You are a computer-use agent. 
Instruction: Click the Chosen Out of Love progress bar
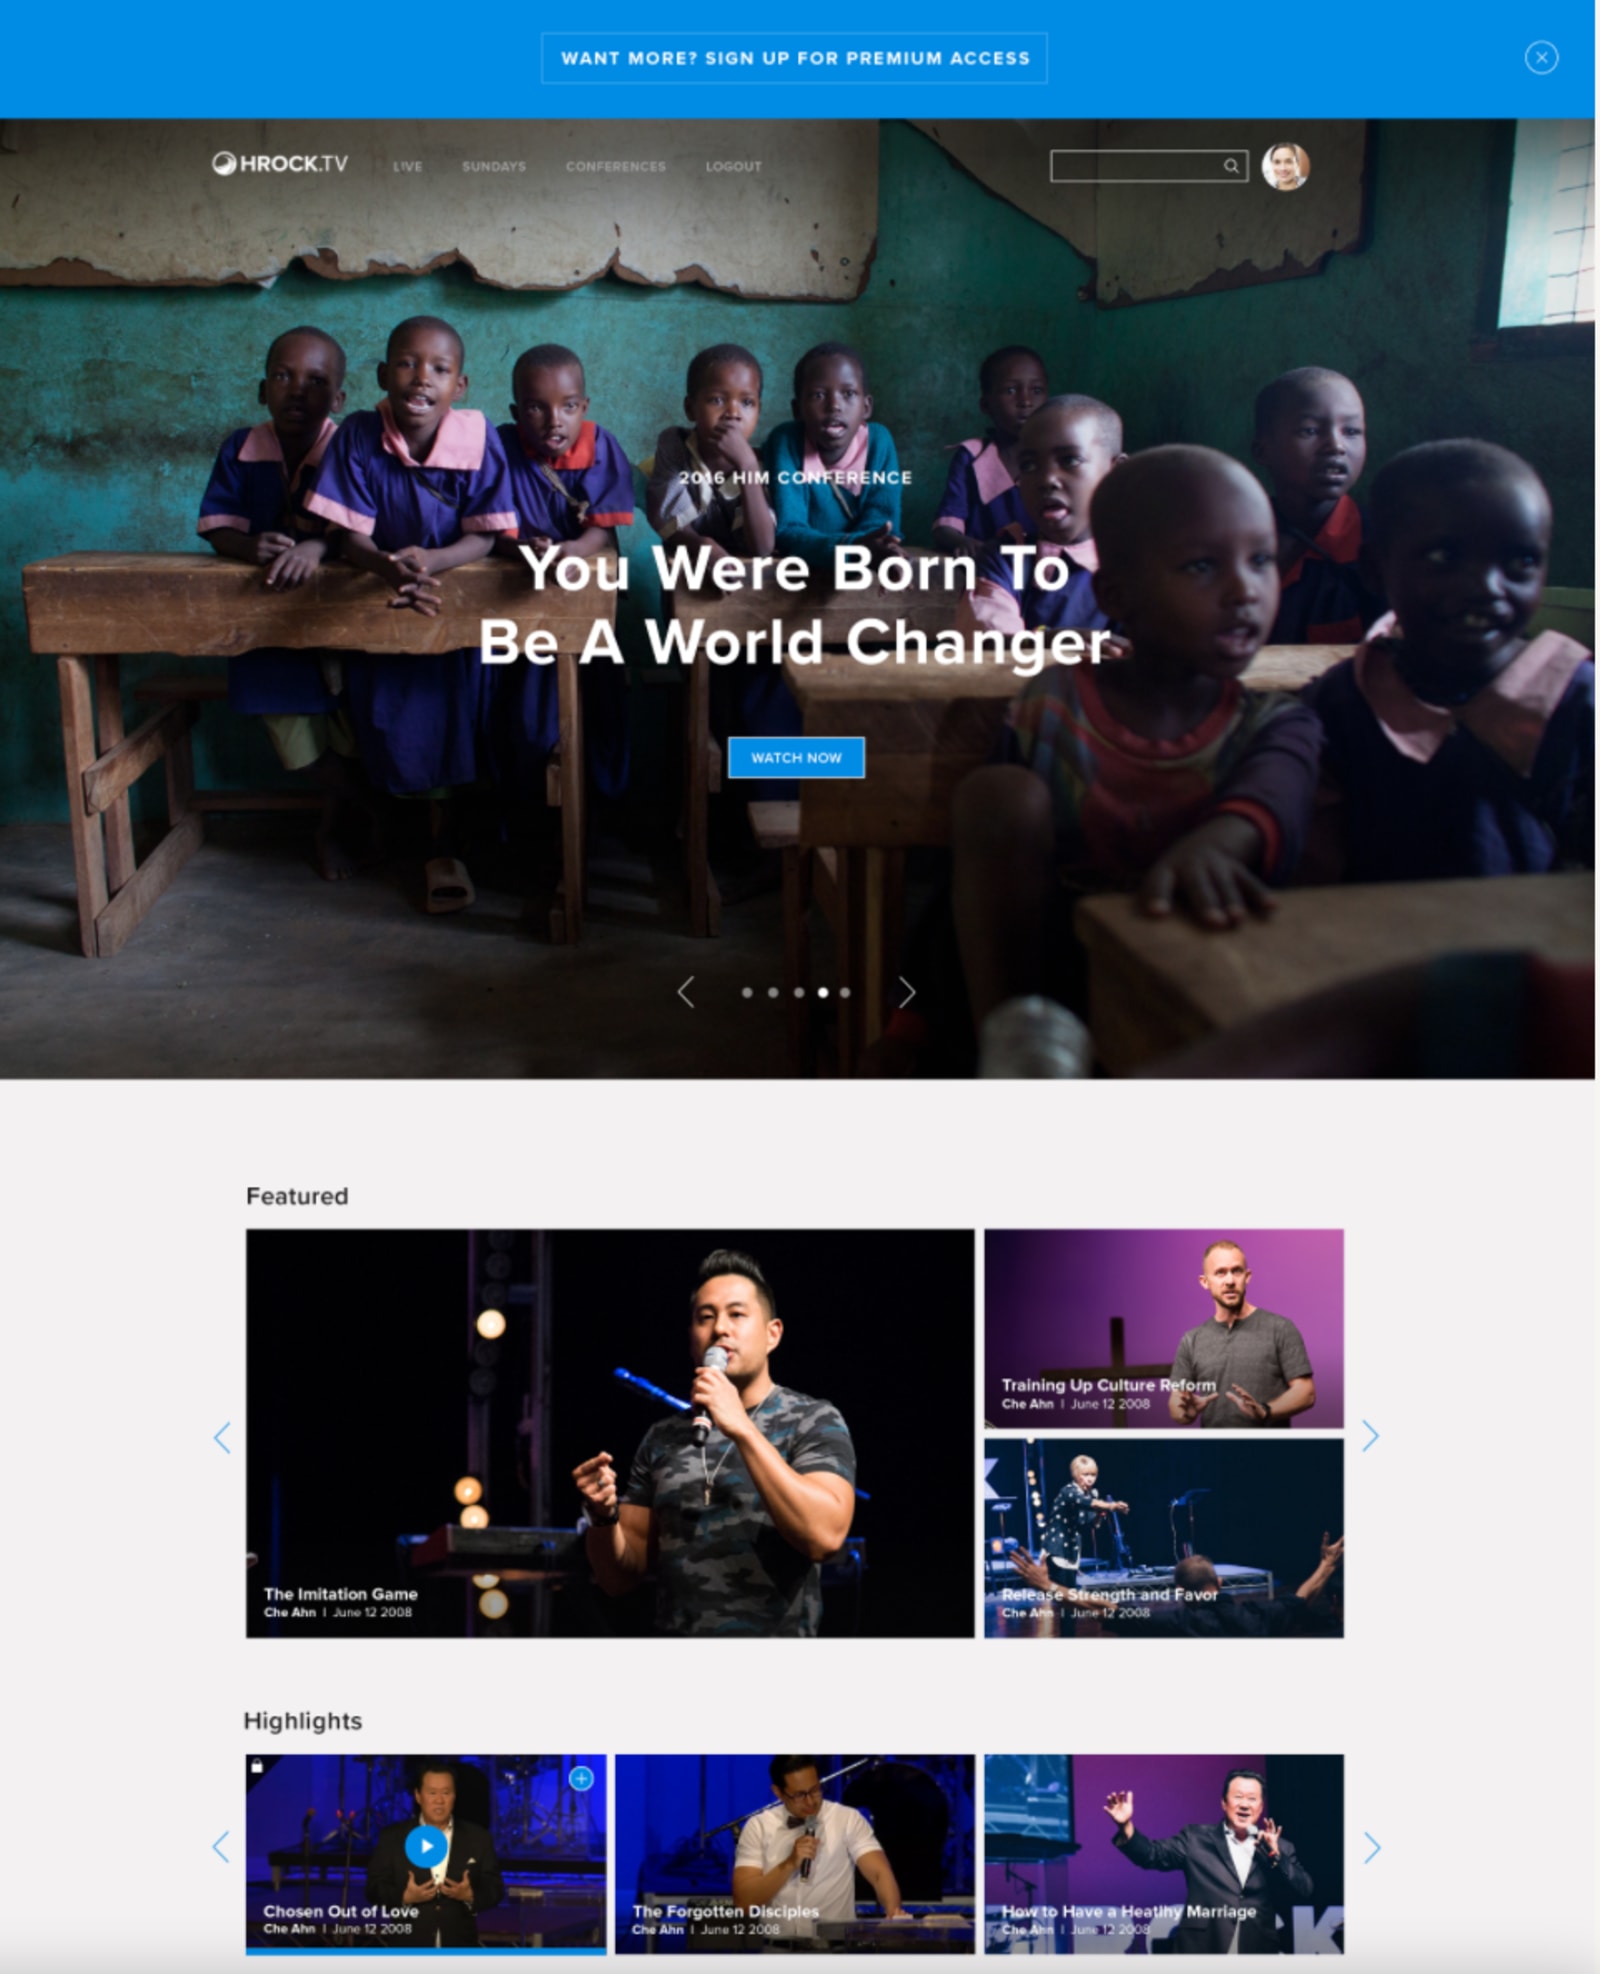[x=426, y=1950]
